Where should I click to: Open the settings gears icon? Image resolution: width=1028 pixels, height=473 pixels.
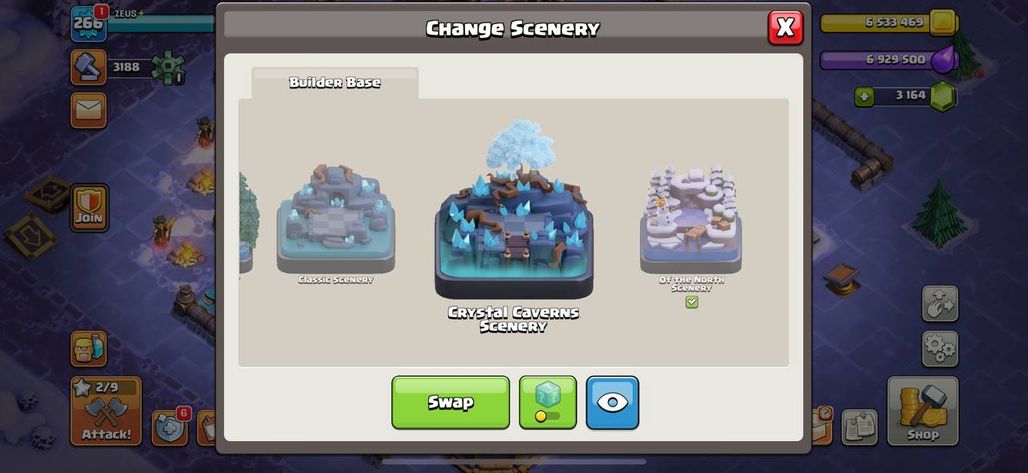pyautogui.click(x=939, y=348)
